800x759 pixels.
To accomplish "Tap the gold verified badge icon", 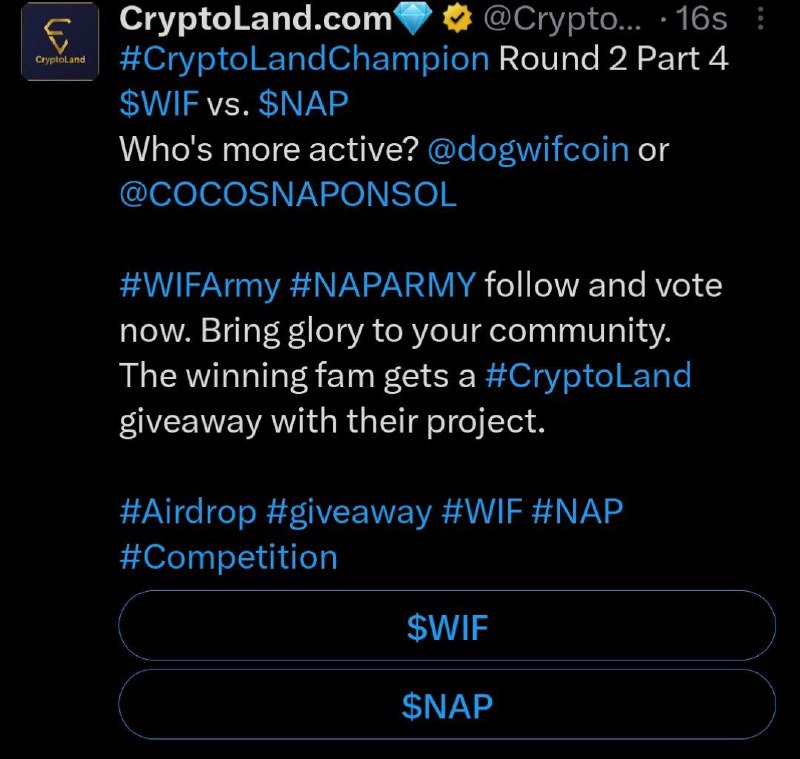I will pyautogui.click(x=457, y=19).
